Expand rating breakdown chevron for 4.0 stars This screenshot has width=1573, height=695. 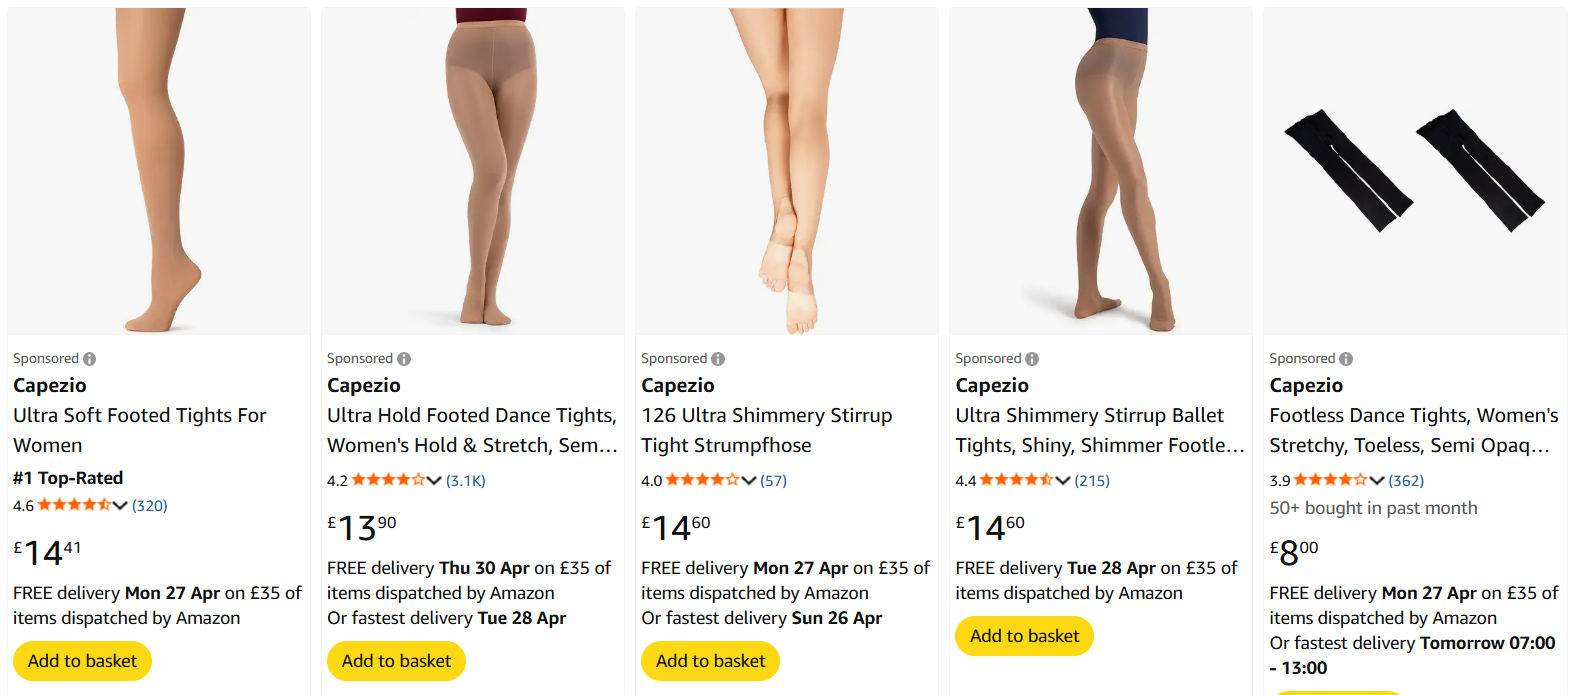749,481
